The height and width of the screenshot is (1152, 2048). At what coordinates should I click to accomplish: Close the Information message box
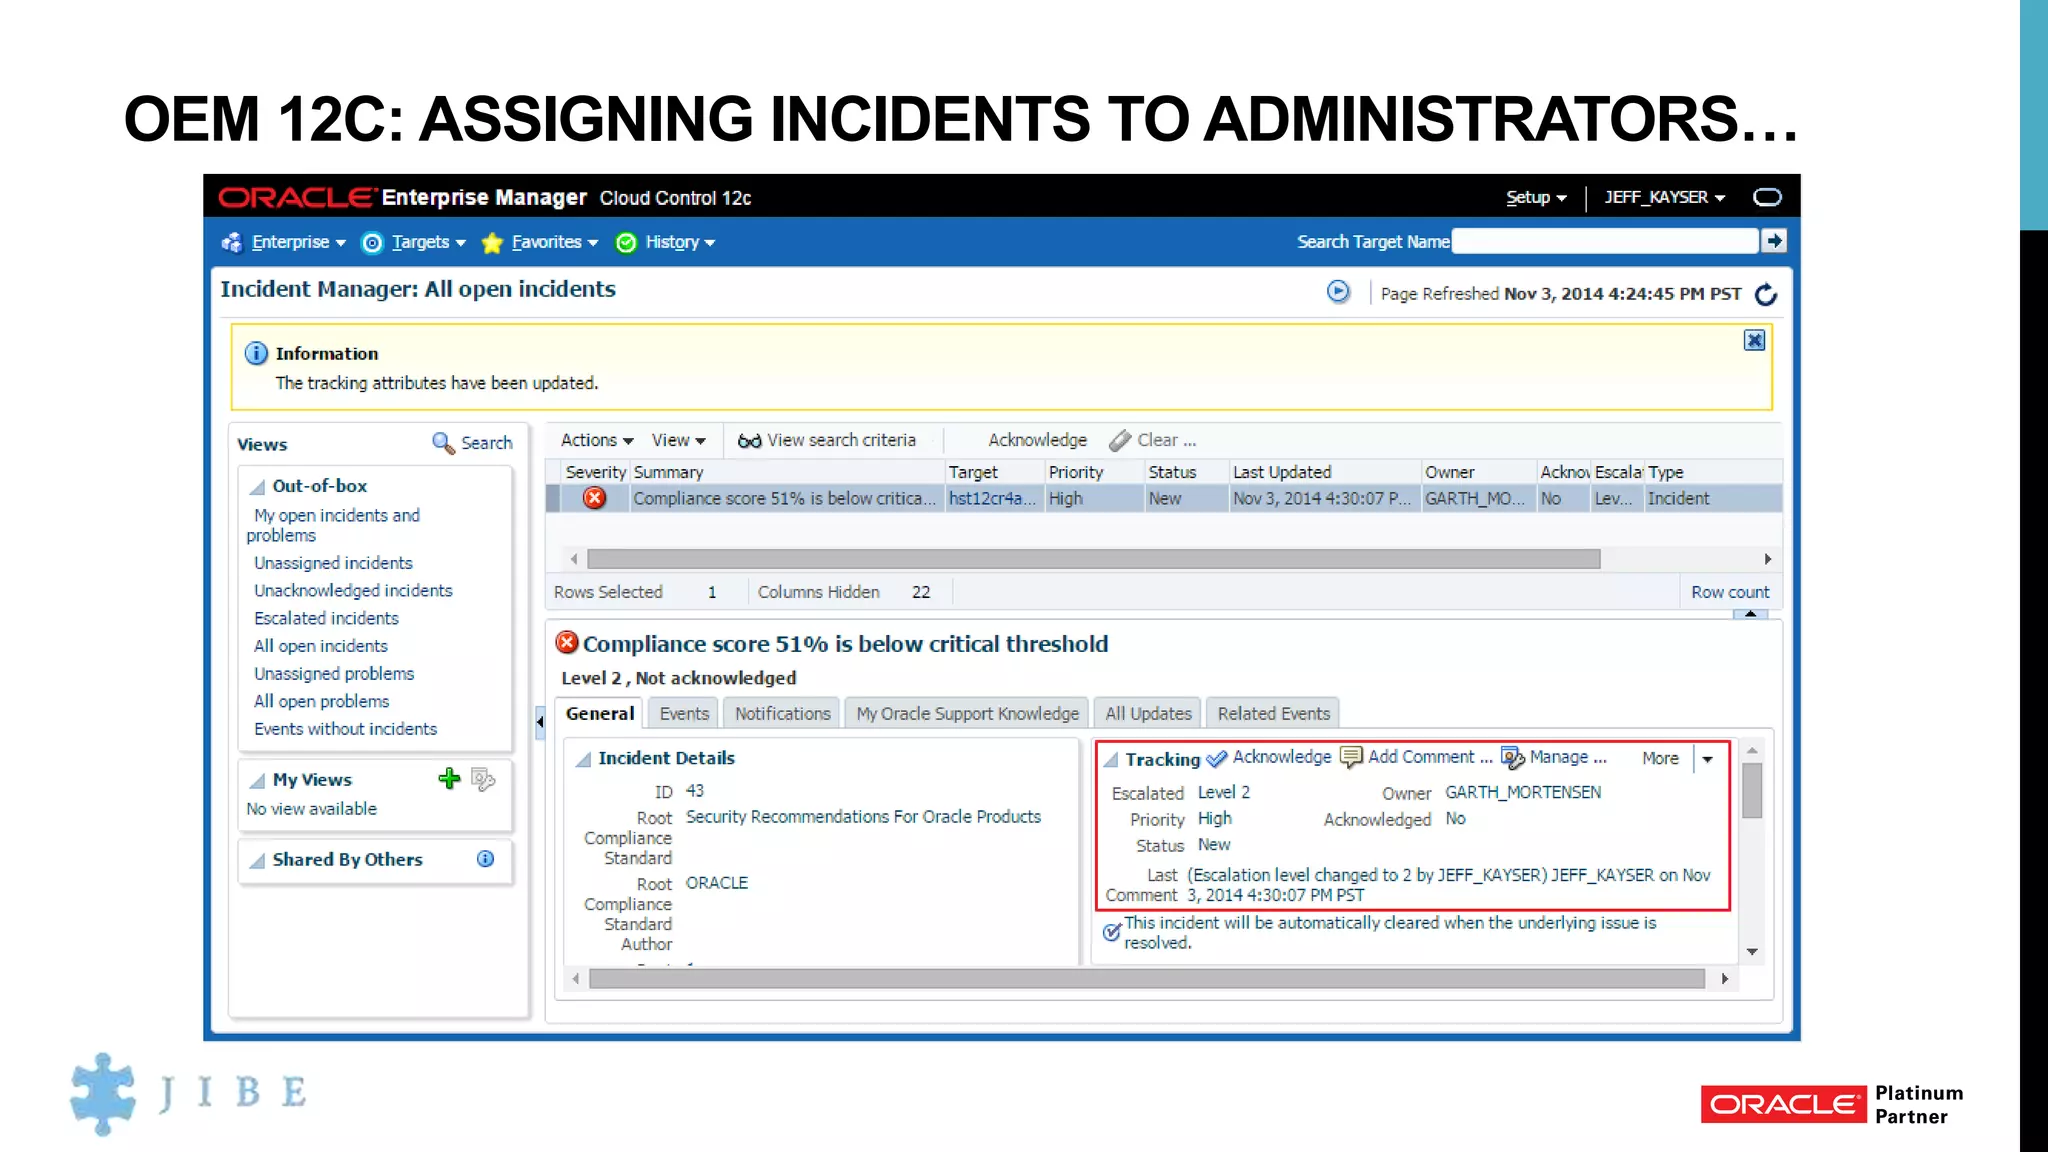pos(1754,340)
